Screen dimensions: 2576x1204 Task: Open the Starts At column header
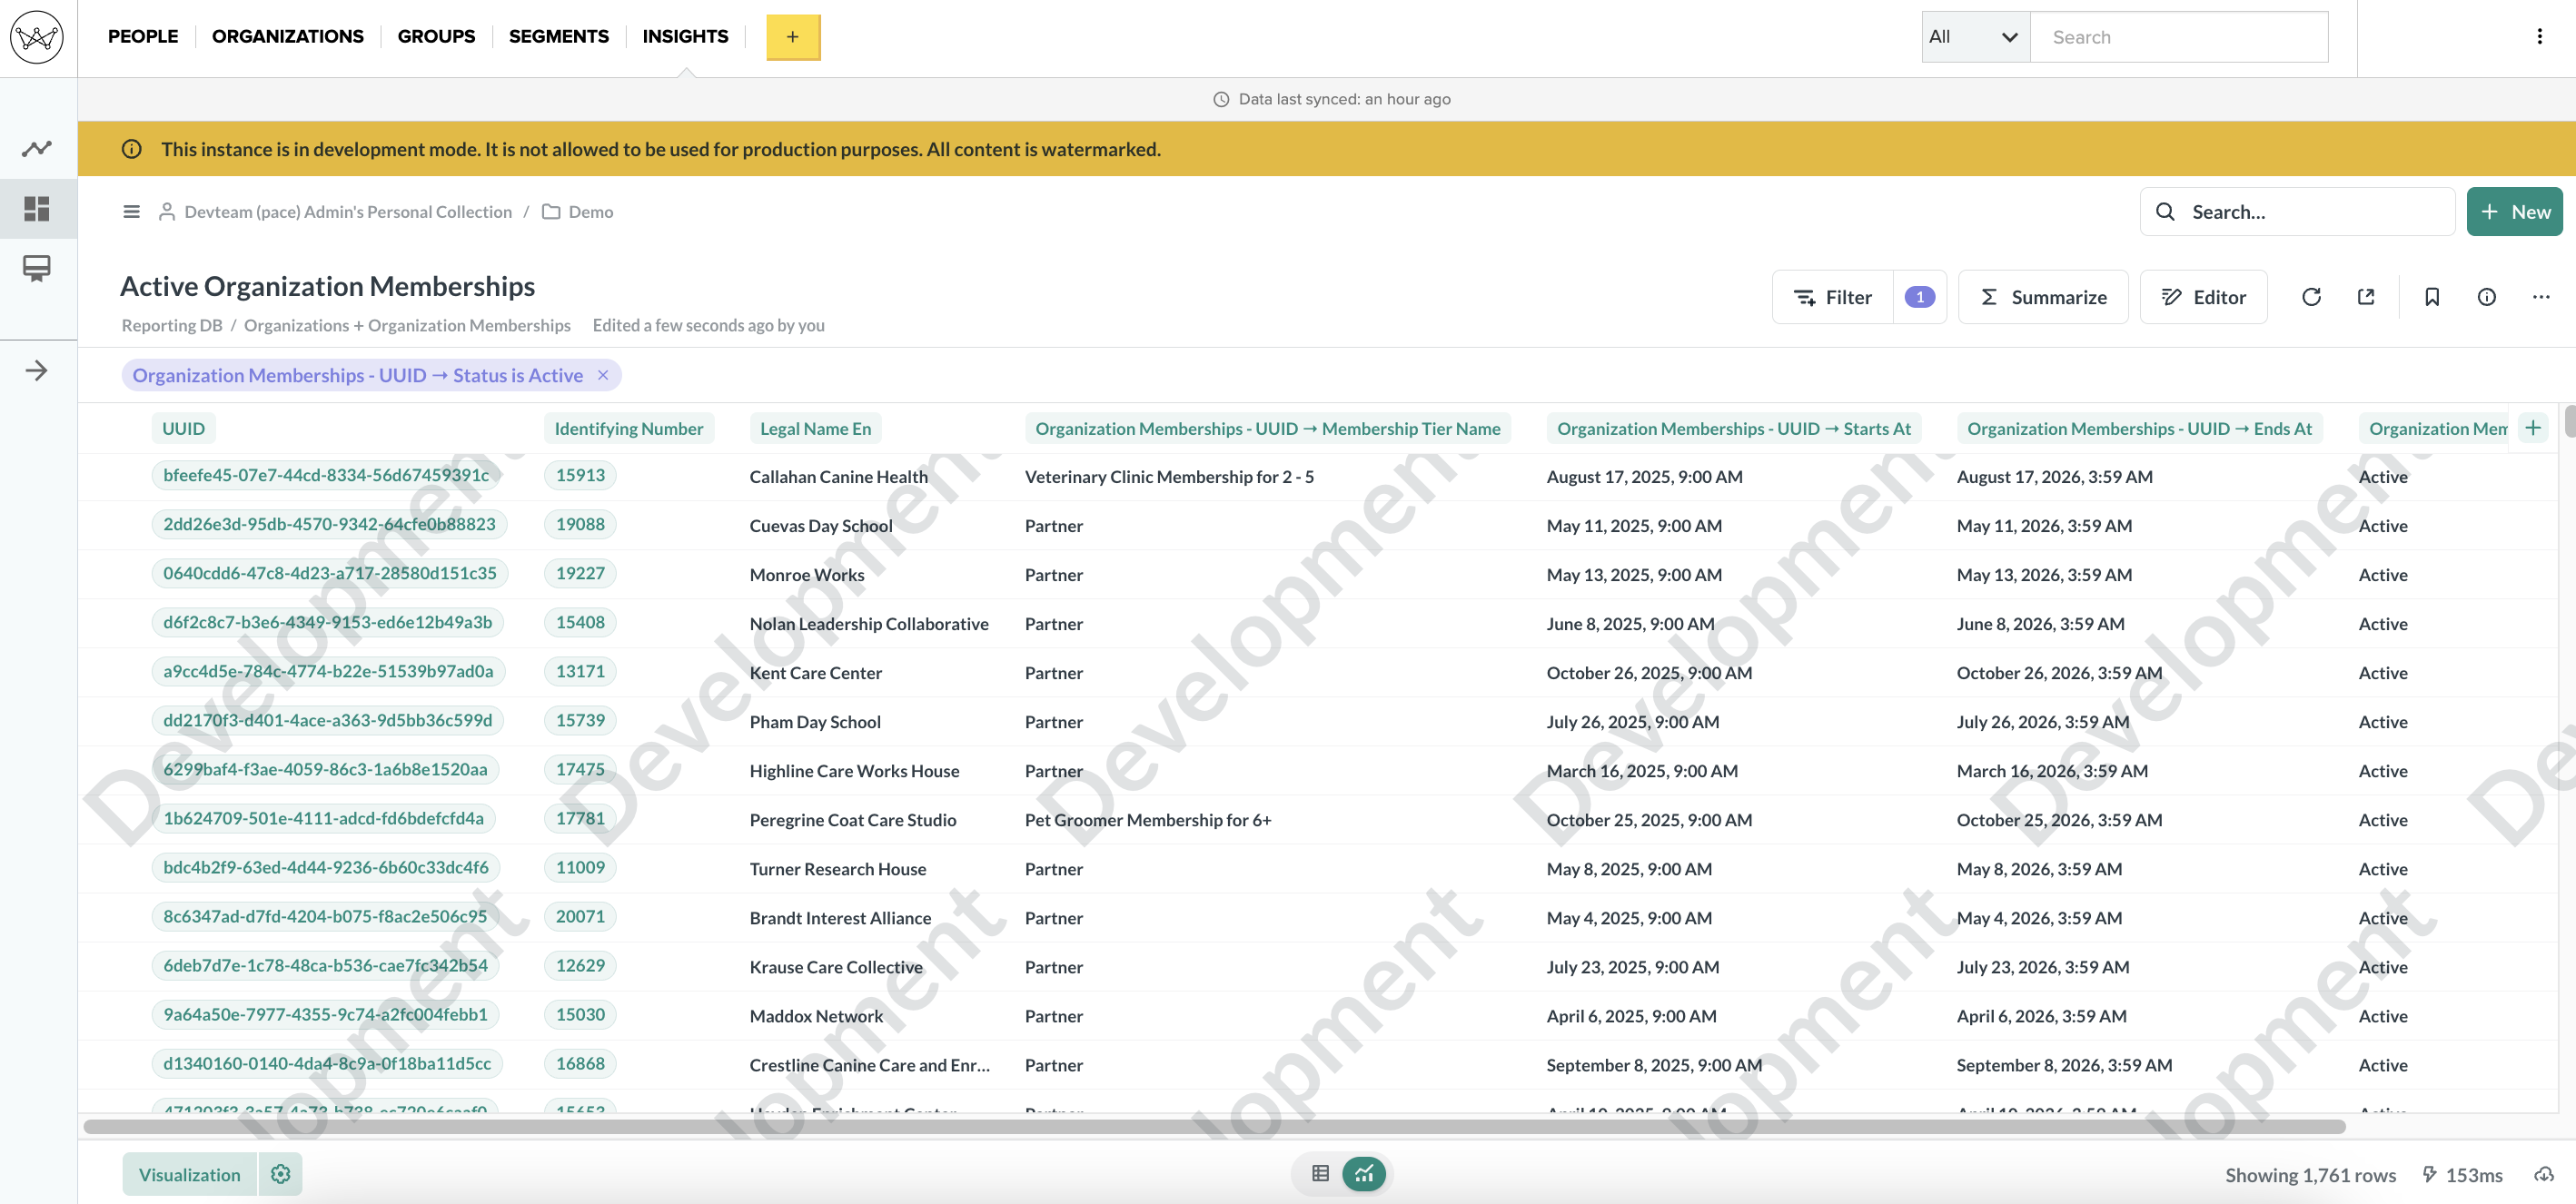pos(1734,429)
